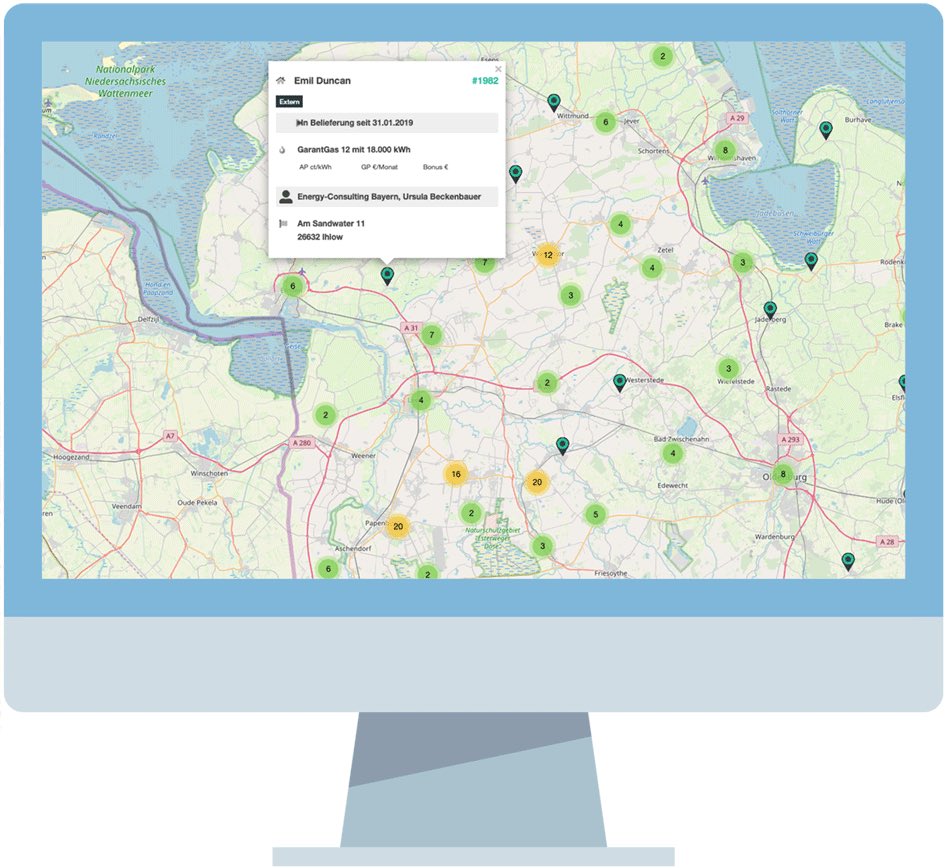The width and height of the screenshot is (945, 868).
Task: Click the 'Bonus €' label
Action: (435, 167)
